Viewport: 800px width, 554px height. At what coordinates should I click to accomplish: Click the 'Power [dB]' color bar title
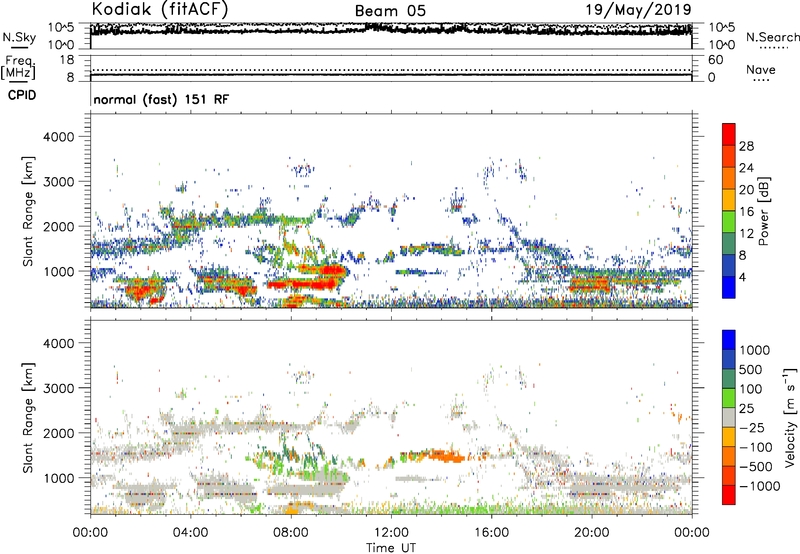[763, 211]
